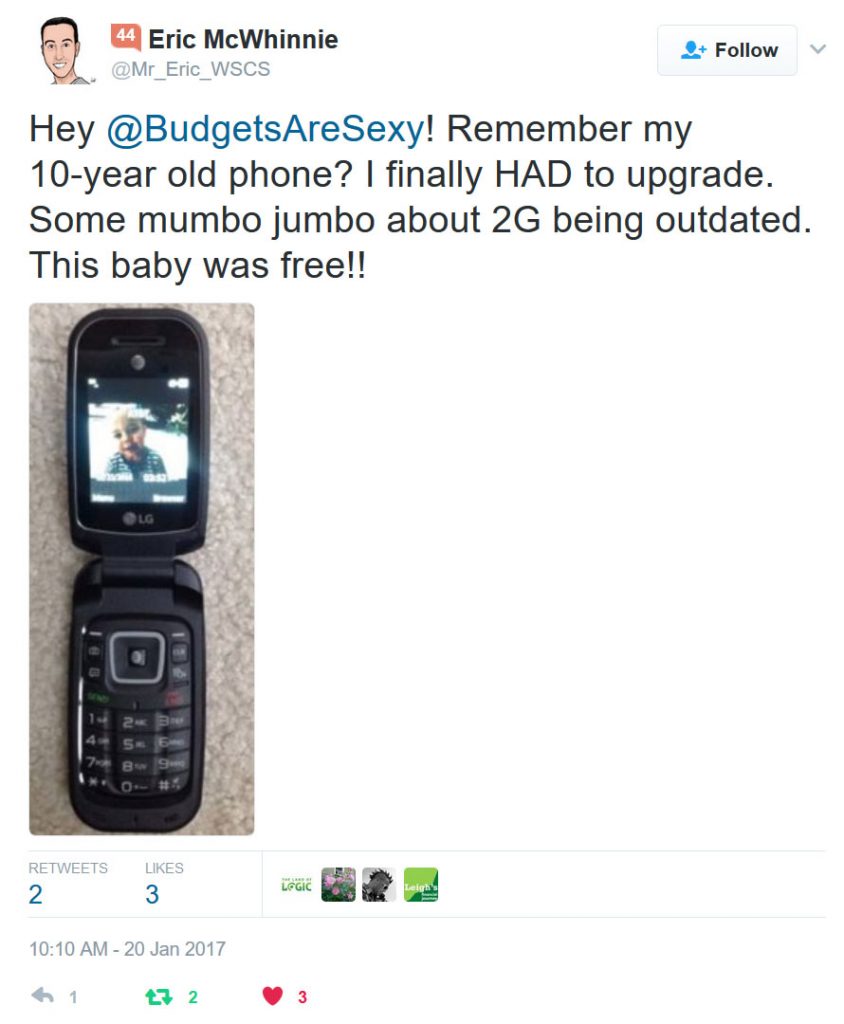Like the tweet with the heart icon
The height and width of the screenshot is (1024, 844).
pyautogui.click(x=272, y=996)
